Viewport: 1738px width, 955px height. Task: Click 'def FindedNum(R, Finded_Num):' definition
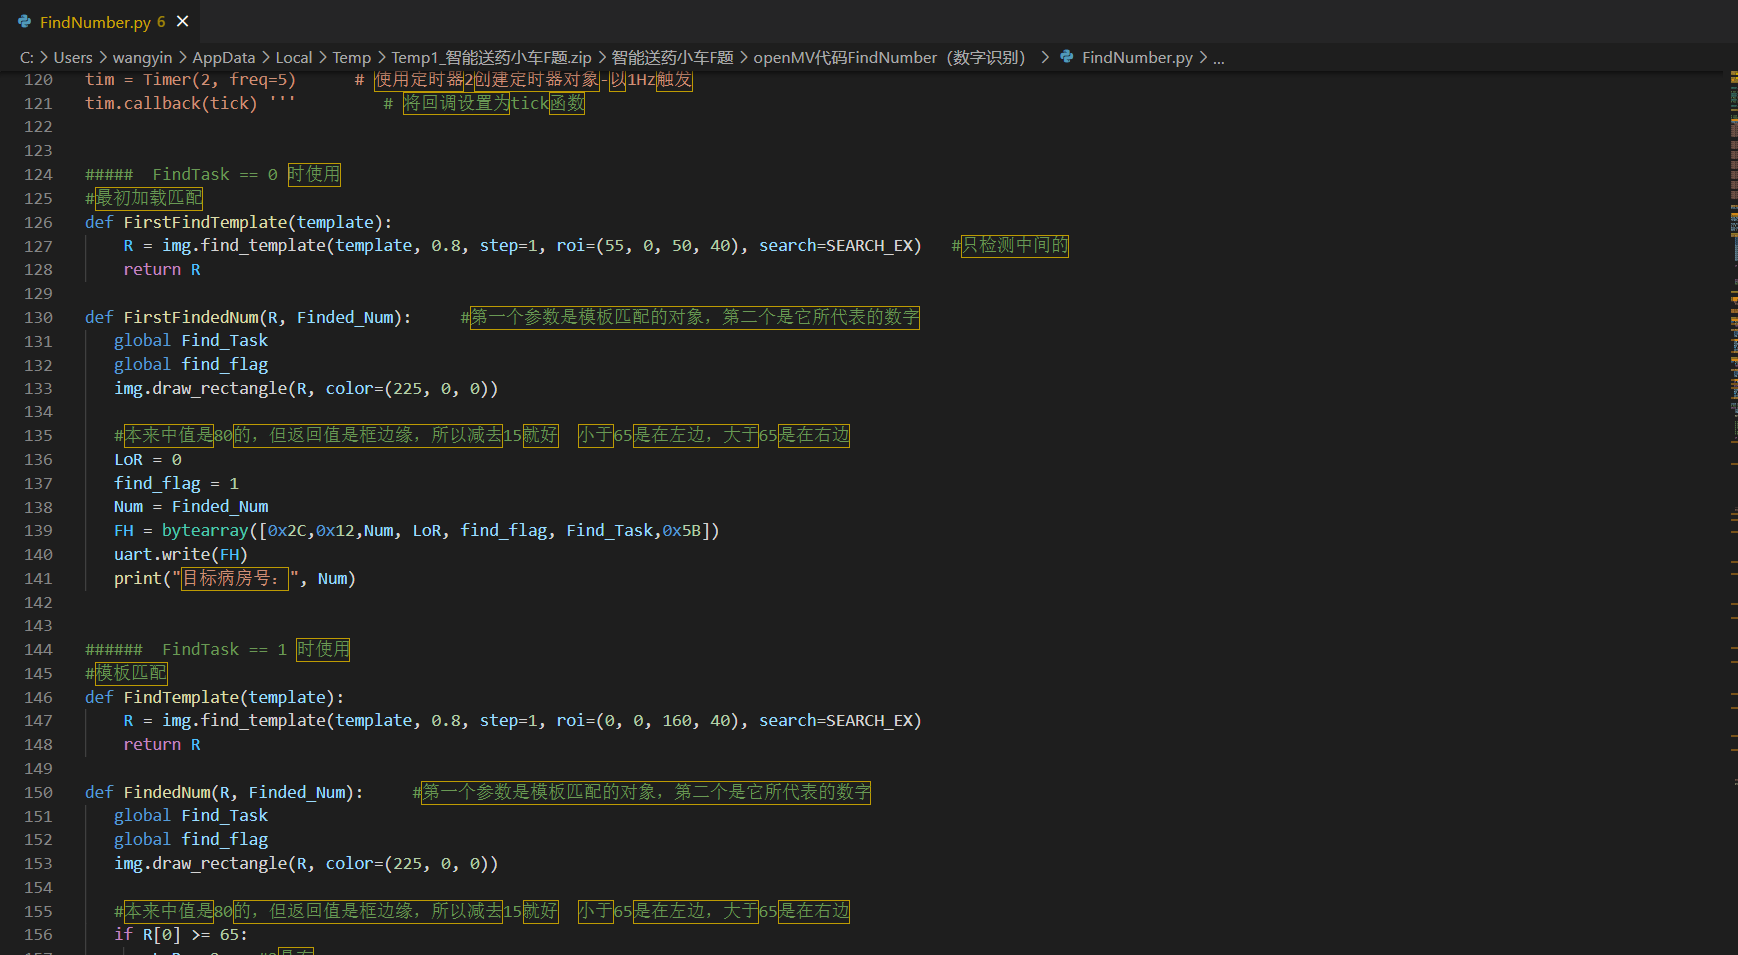[224, 792]
